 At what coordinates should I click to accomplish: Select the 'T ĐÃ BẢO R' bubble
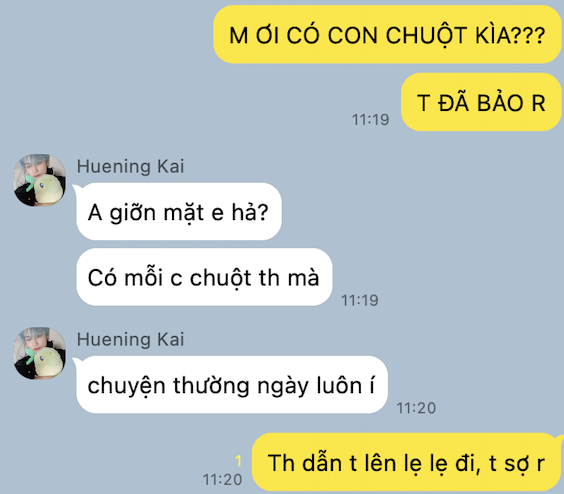[481, 102]
